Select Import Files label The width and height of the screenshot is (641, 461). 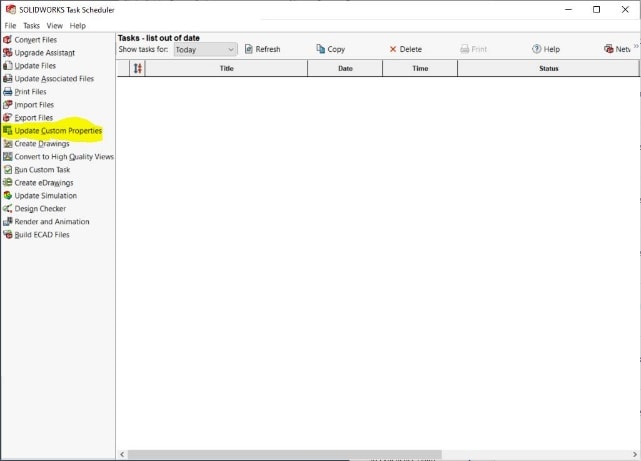[34, 105]
